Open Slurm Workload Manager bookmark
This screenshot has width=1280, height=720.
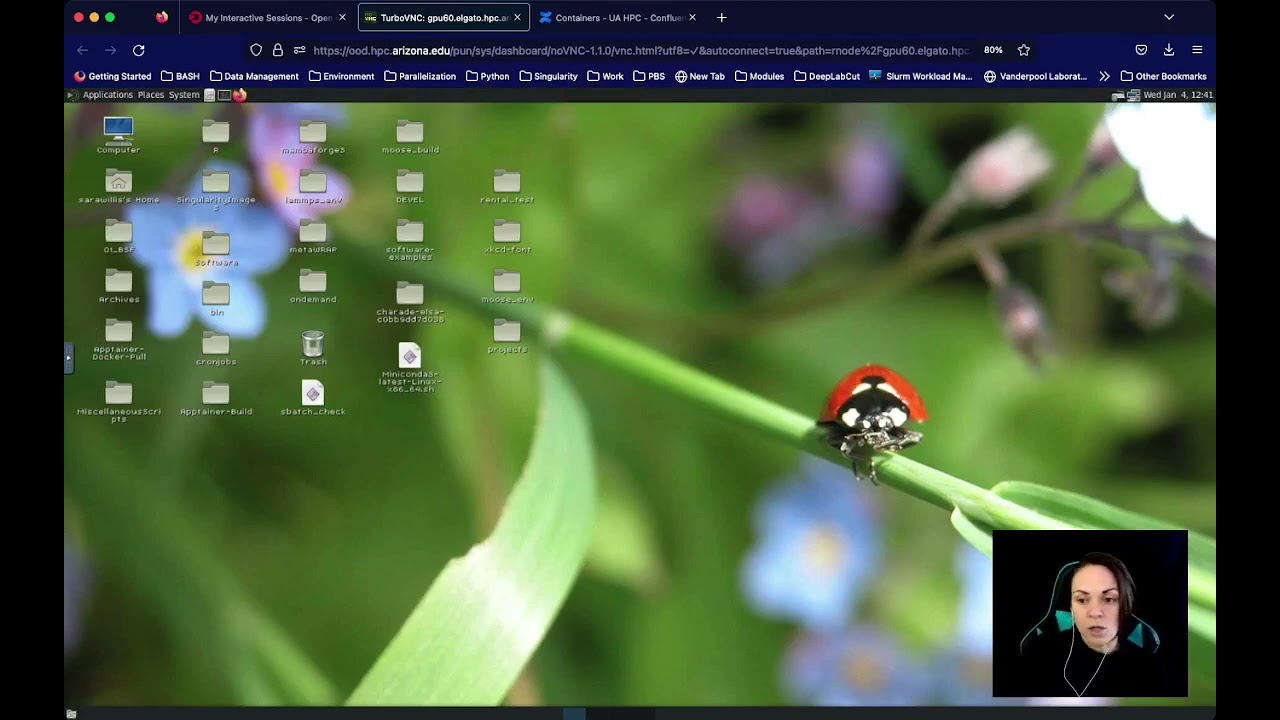(920, 76)
